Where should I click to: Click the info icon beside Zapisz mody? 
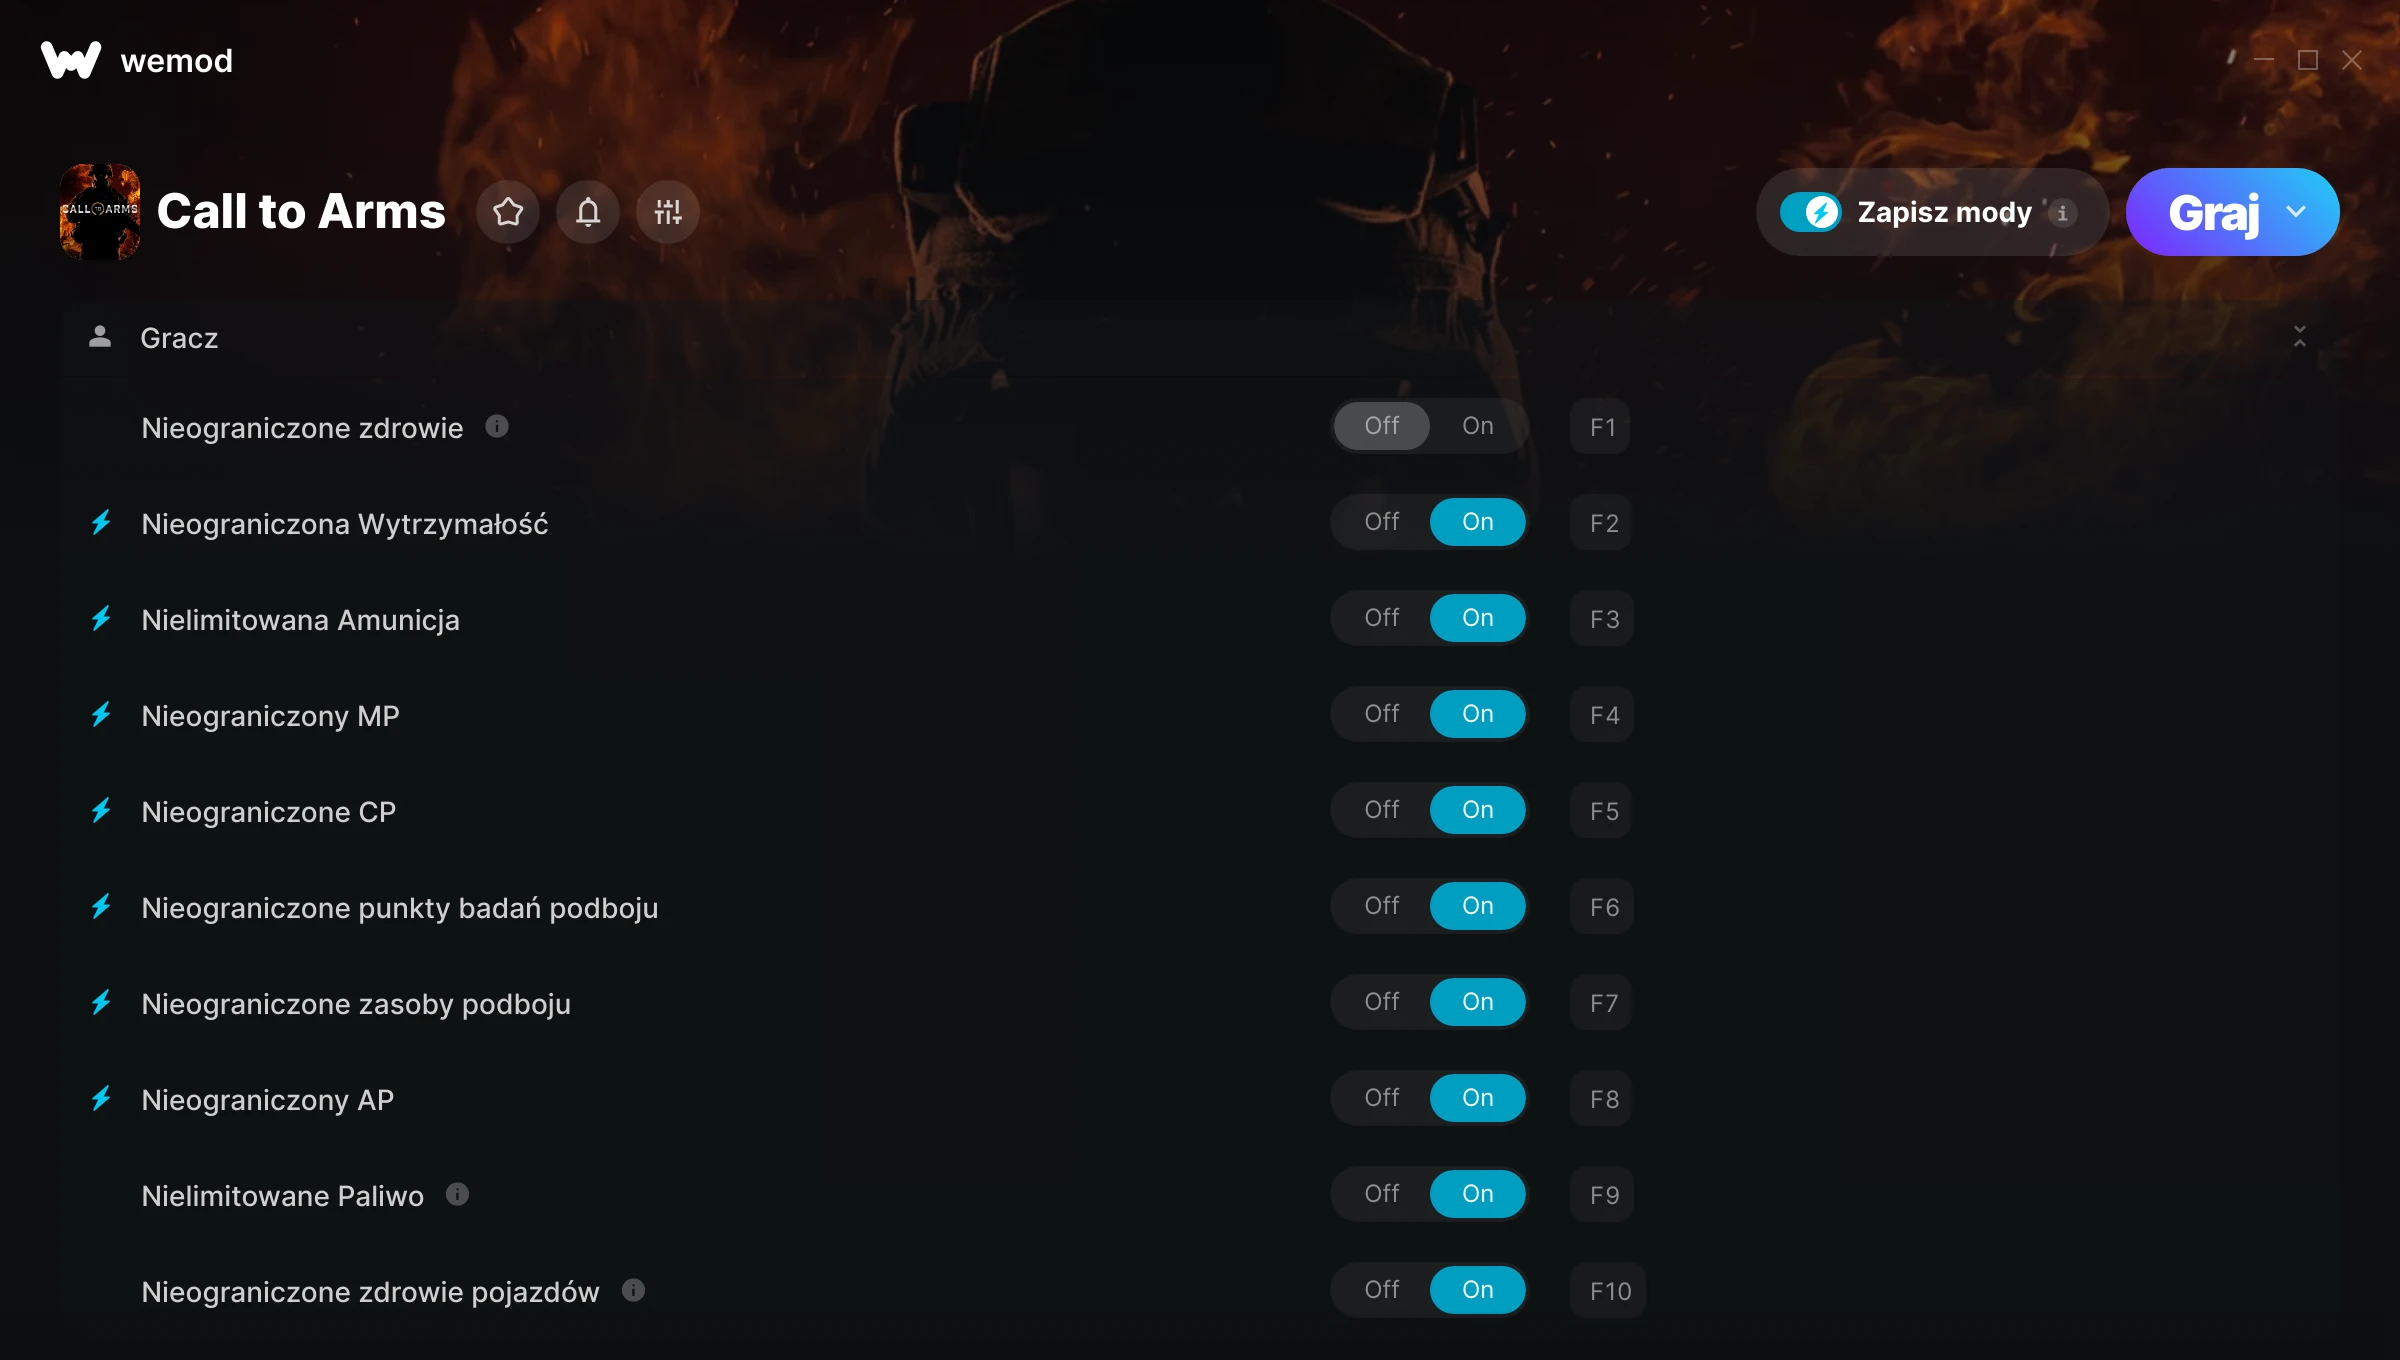tap(2062, 213)
